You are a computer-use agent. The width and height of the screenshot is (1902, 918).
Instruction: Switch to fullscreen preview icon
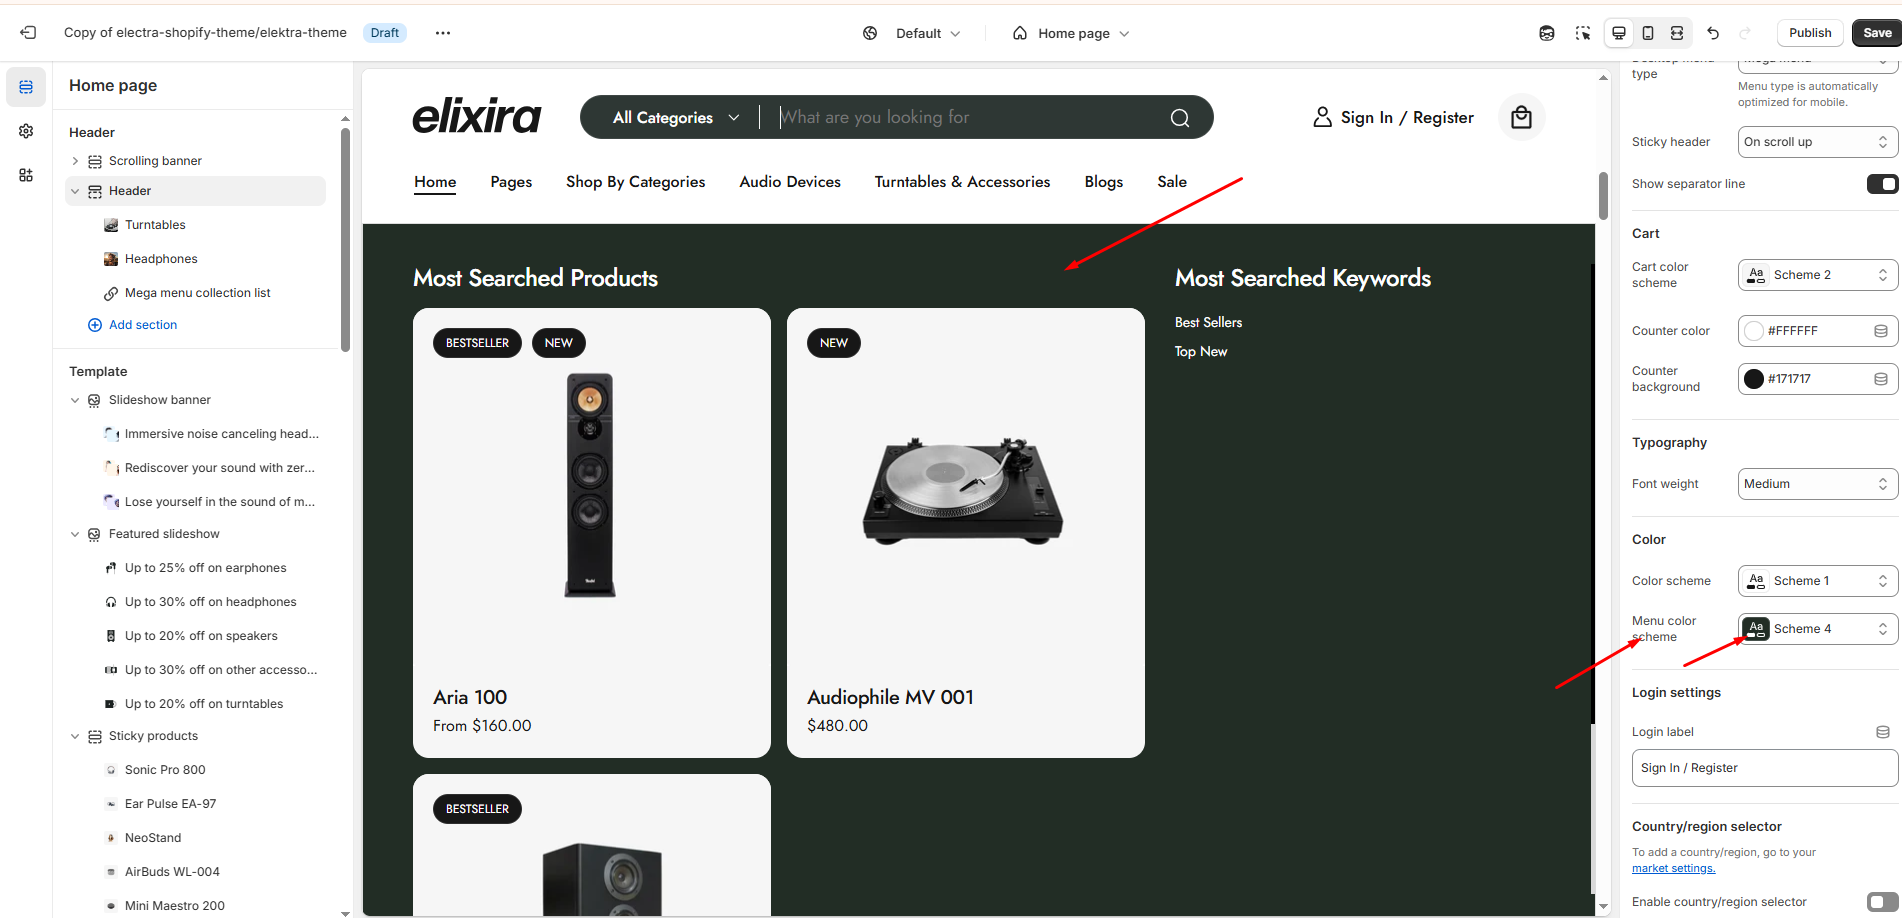pos(1677,33)
